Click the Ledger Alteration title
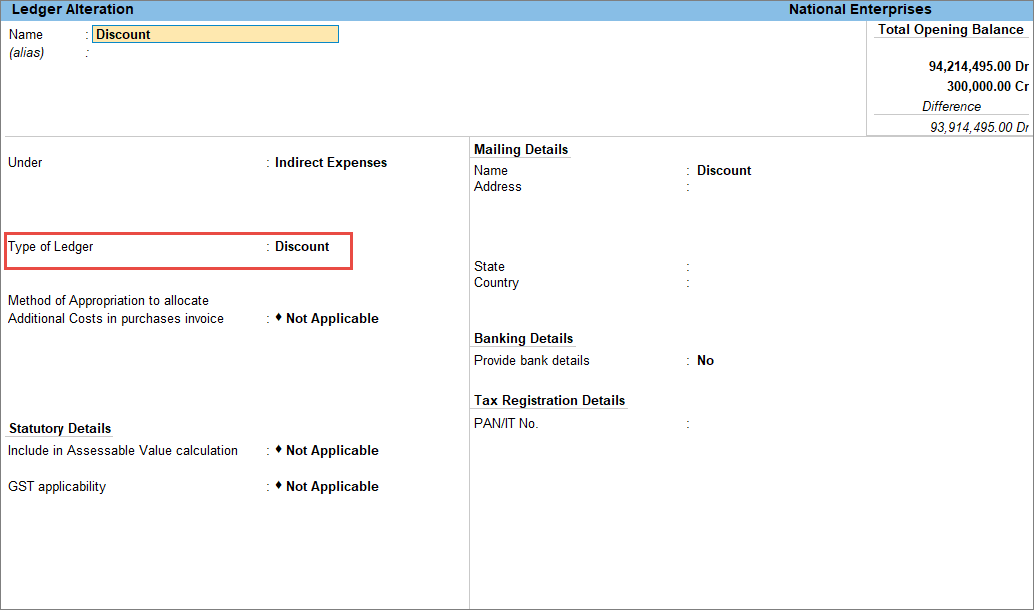 [73, 9]
